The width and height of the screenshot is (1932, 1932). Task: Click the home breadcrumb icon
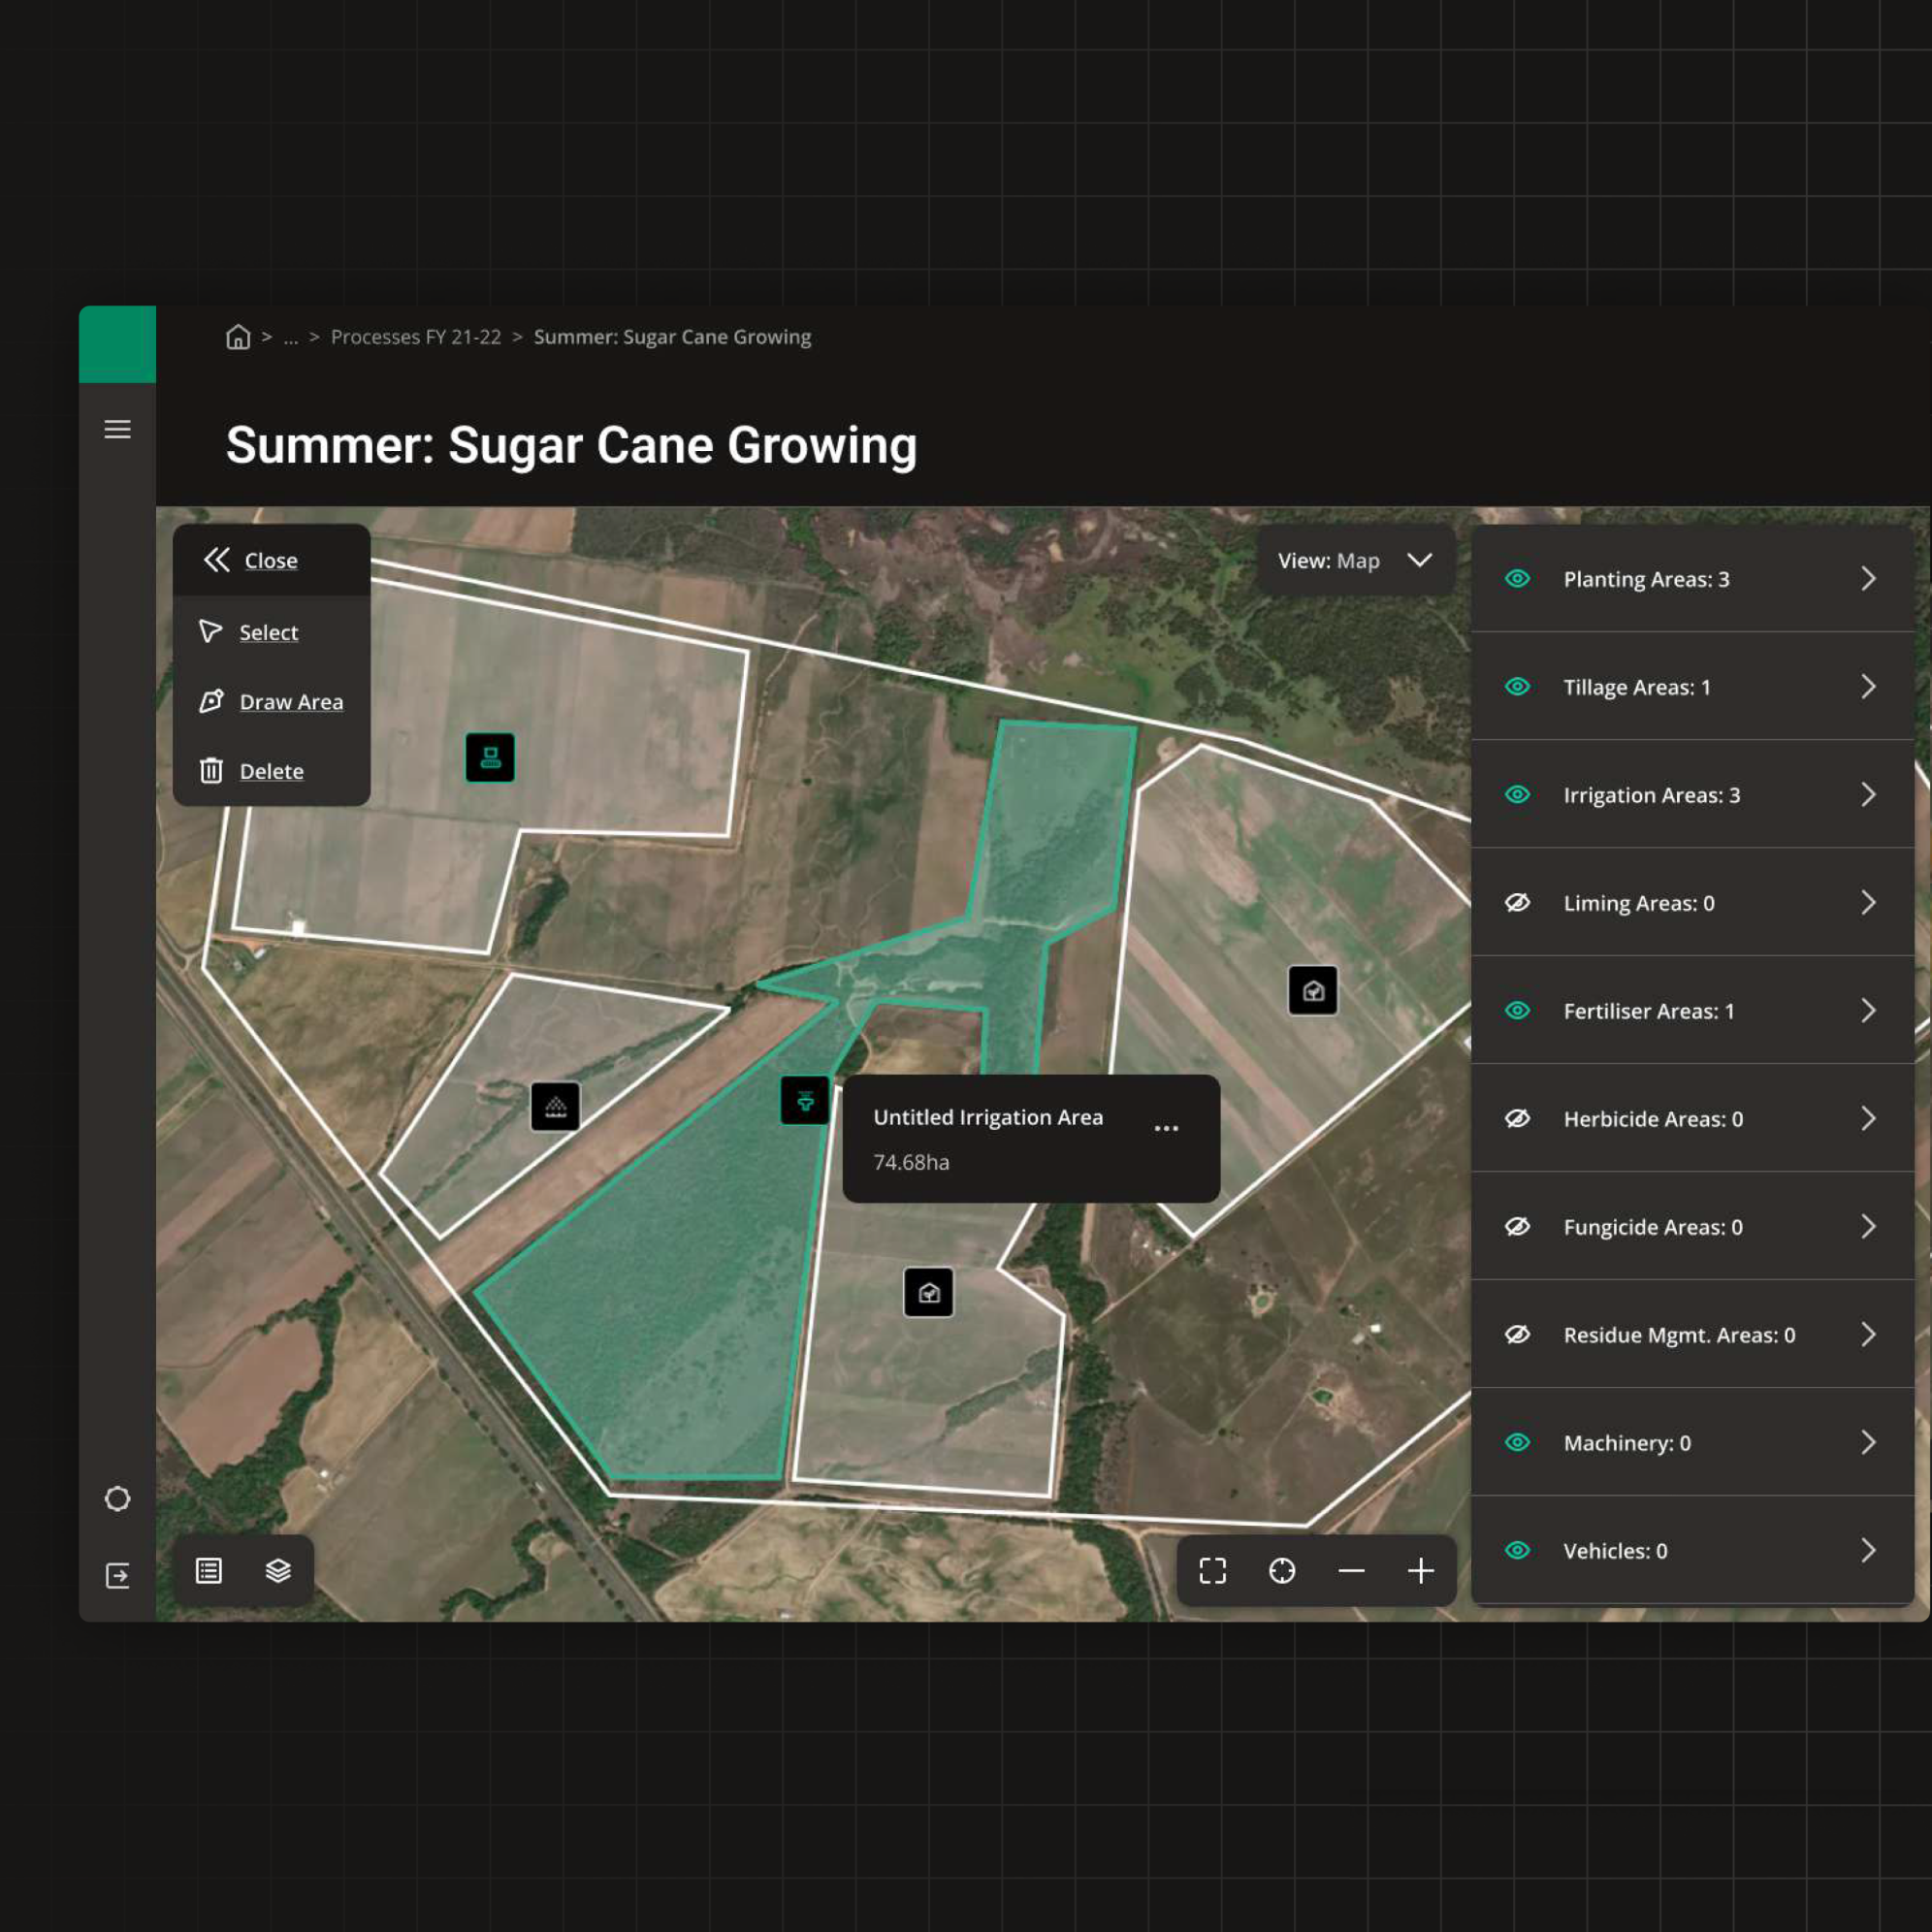(x=238, y=337)
